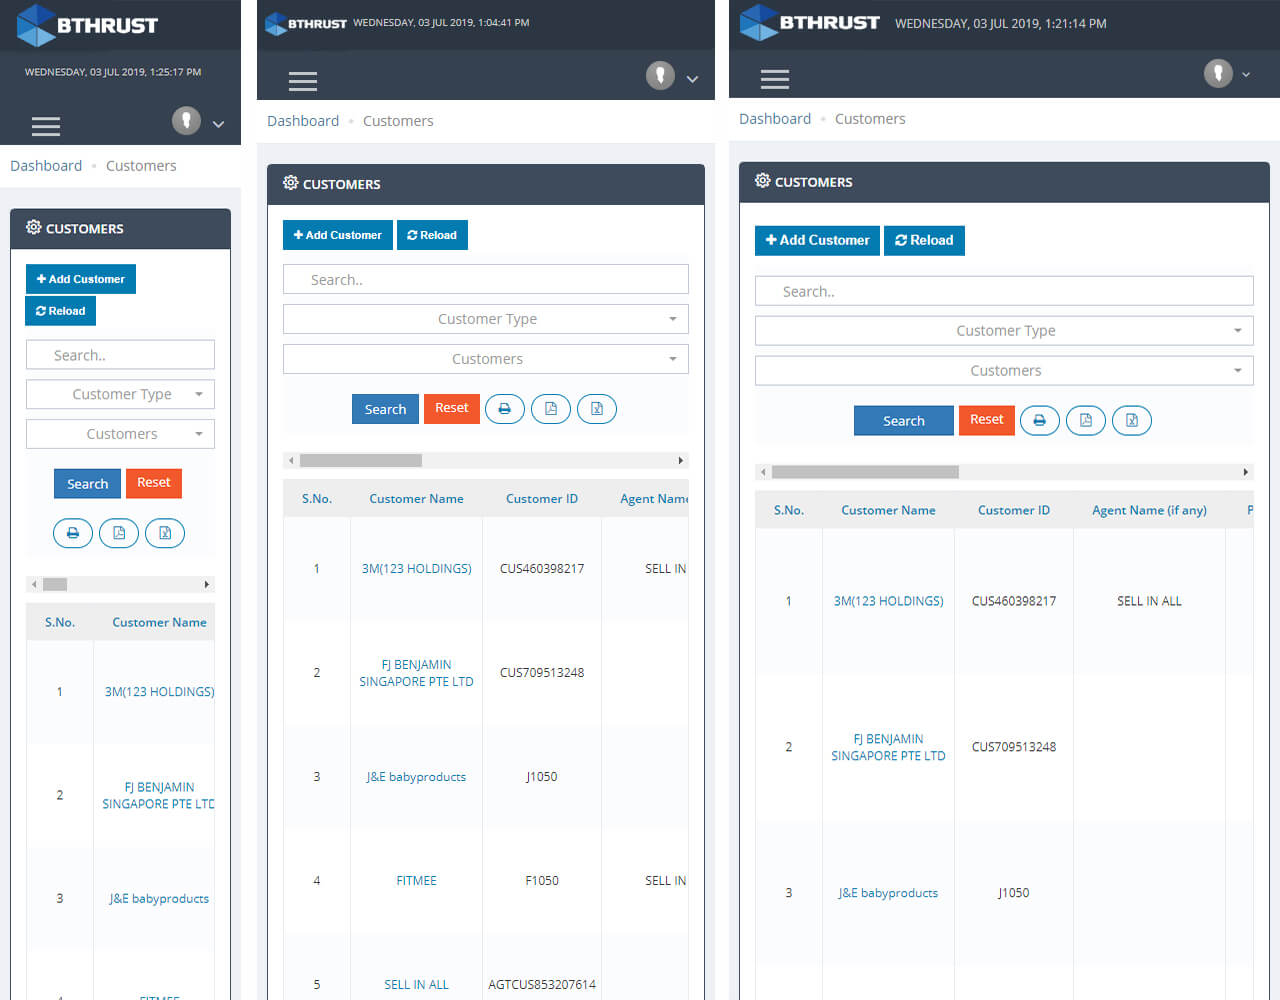This screenshot has width=1280, height=1000.
Task: Click Reload button in left narrow panel
Action: pos(60,311)
